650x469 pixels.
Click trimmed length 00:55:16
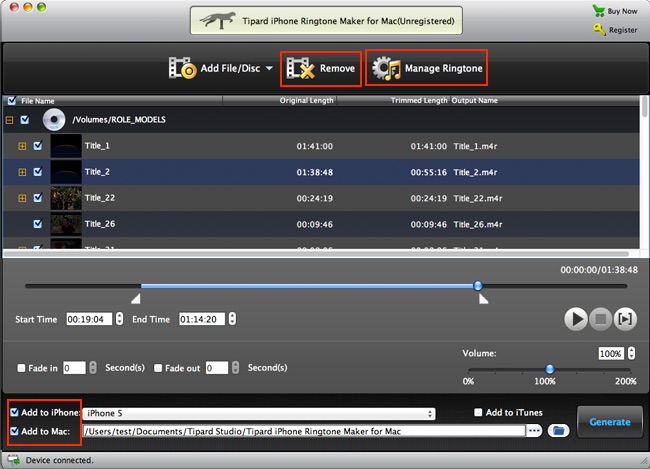(429, 173)
